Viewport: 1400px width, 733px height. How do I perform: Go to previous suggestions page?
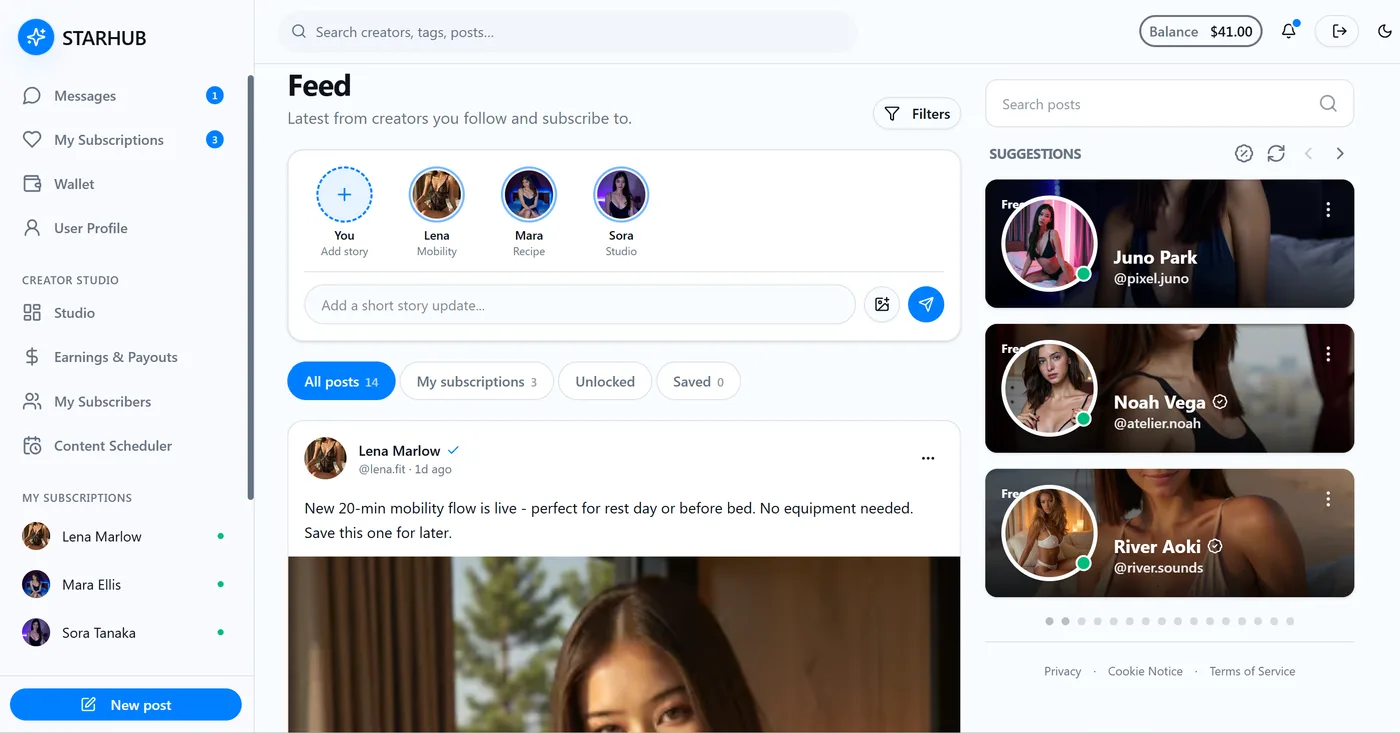[x=1308, y=154]
